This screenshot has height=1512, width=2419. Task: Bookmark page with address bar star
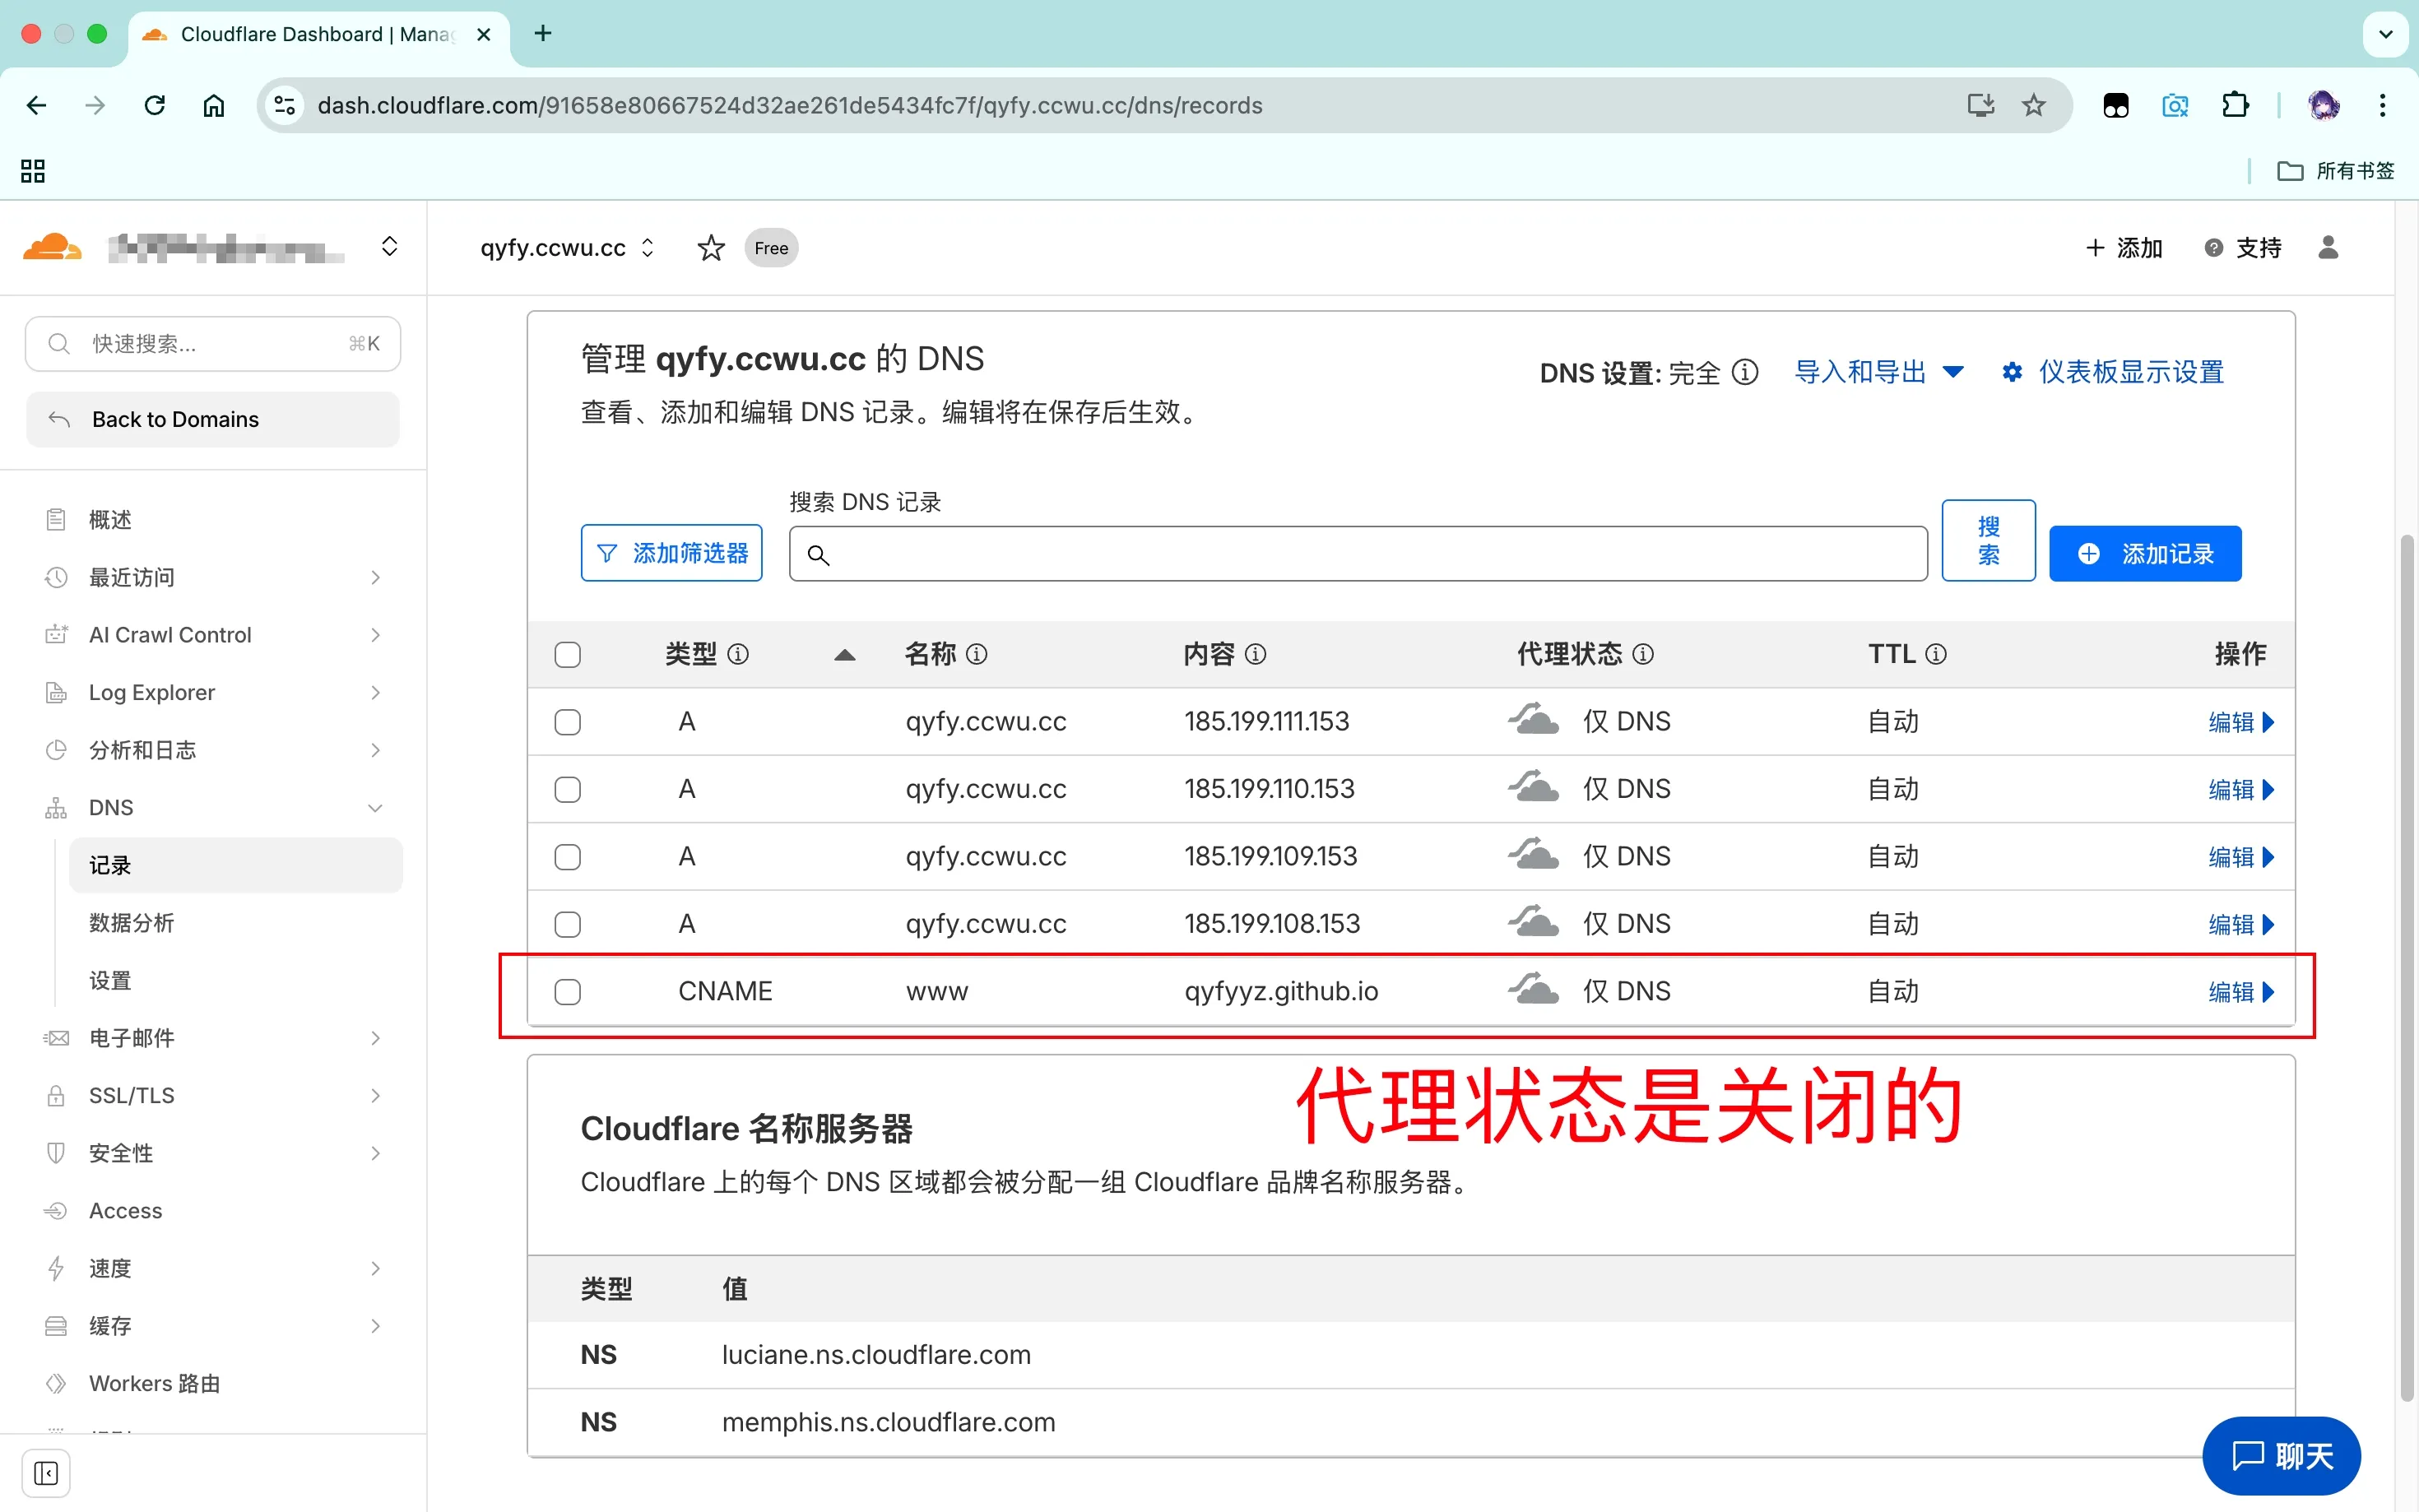(2033, 105)
